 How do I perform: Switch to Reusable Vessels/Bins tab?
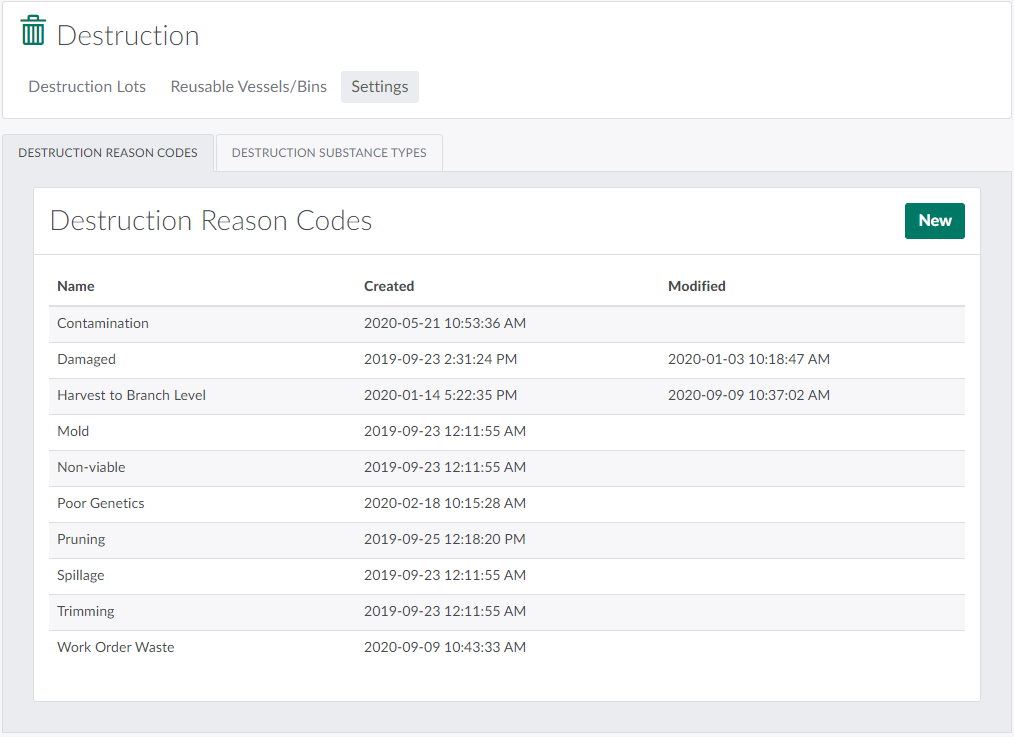coord(248,87)
